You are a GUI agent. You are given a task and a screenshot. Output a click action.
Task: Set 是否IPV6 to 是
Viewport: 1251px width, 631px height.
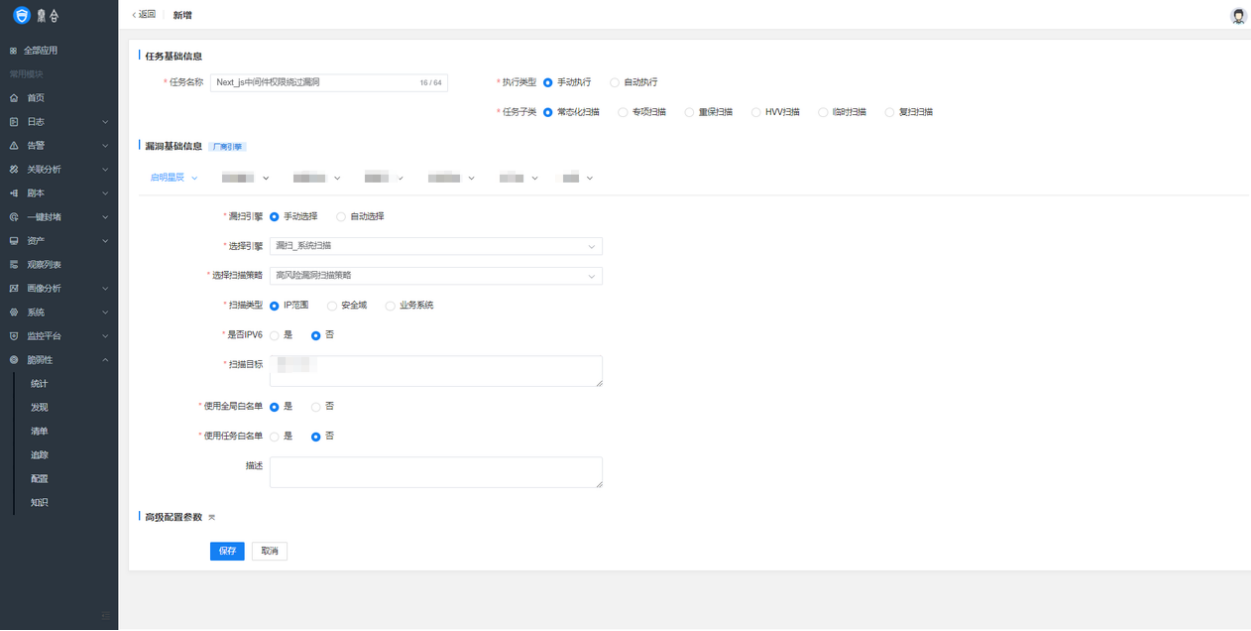click(275, 336)
